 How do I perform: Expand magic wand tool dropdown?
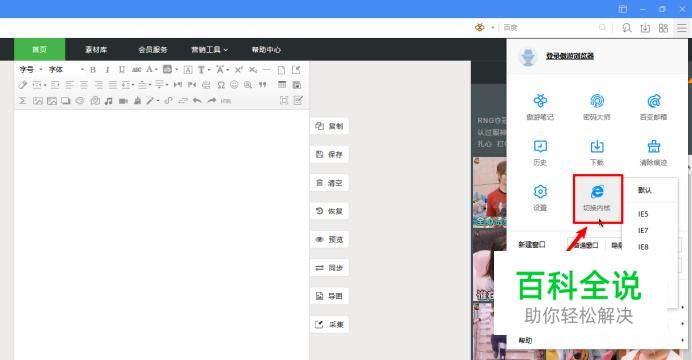(158, 101)
